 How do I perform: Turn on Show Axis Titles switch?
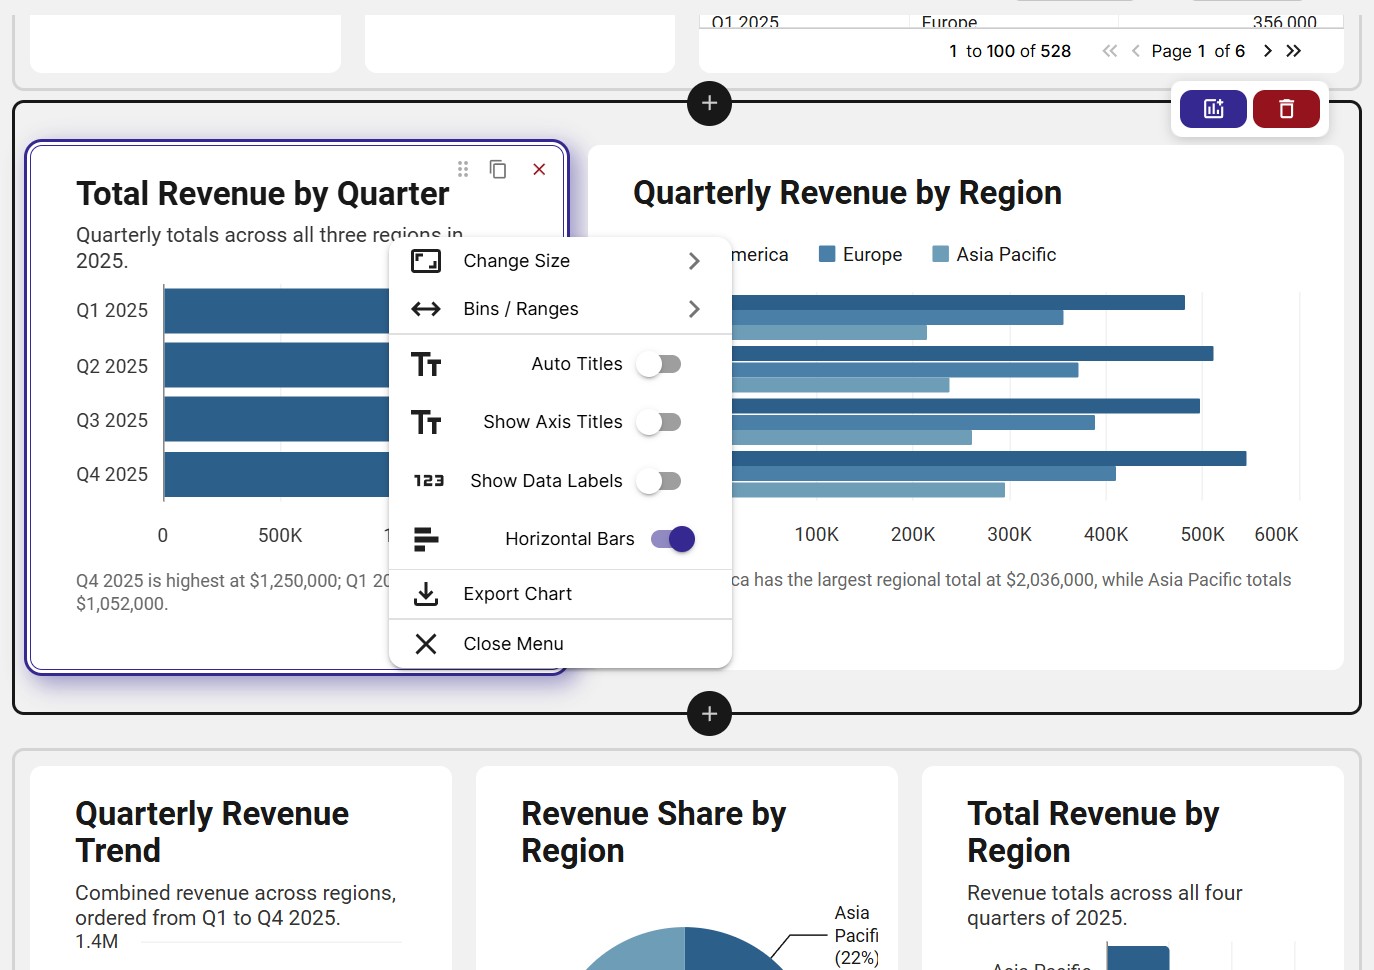660,422
